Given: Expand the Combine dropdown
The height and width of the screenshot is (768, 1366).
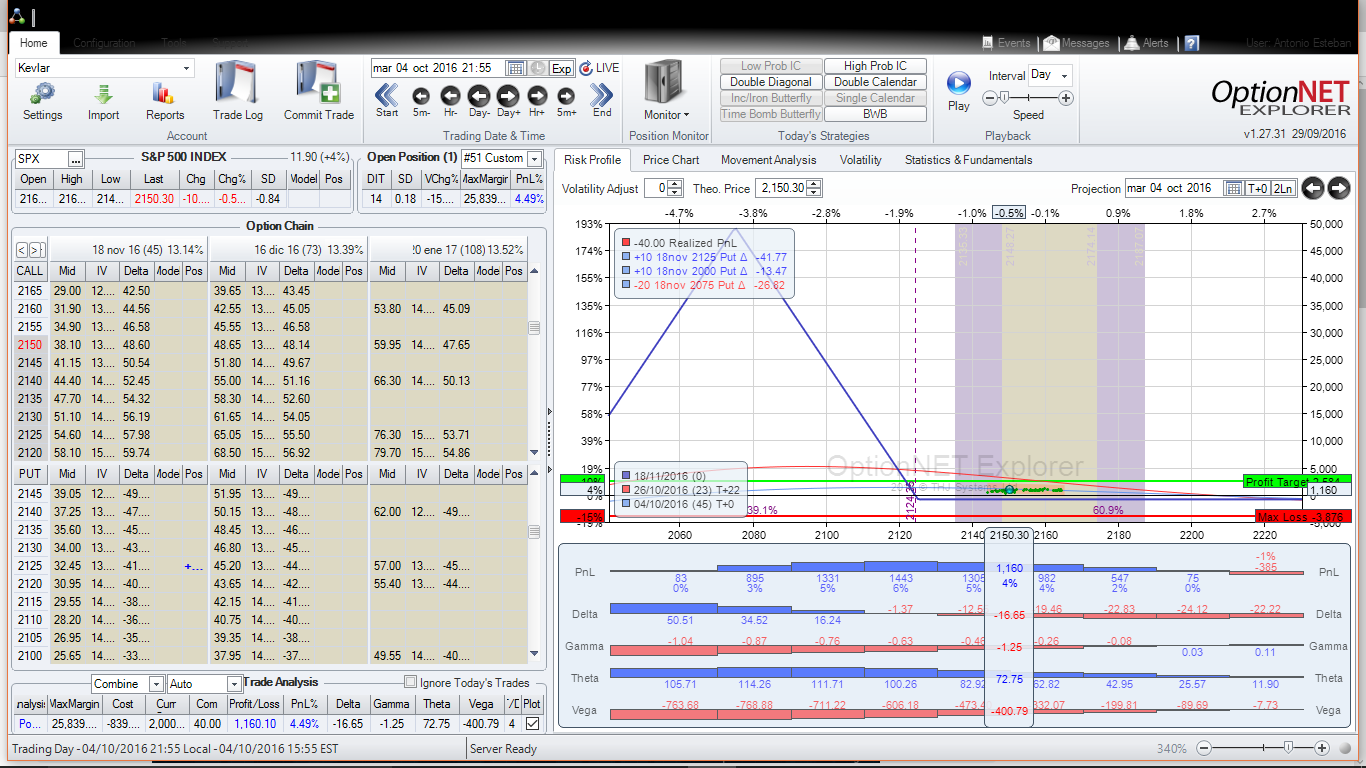Looking at the screenshot, I should (156, 684).
